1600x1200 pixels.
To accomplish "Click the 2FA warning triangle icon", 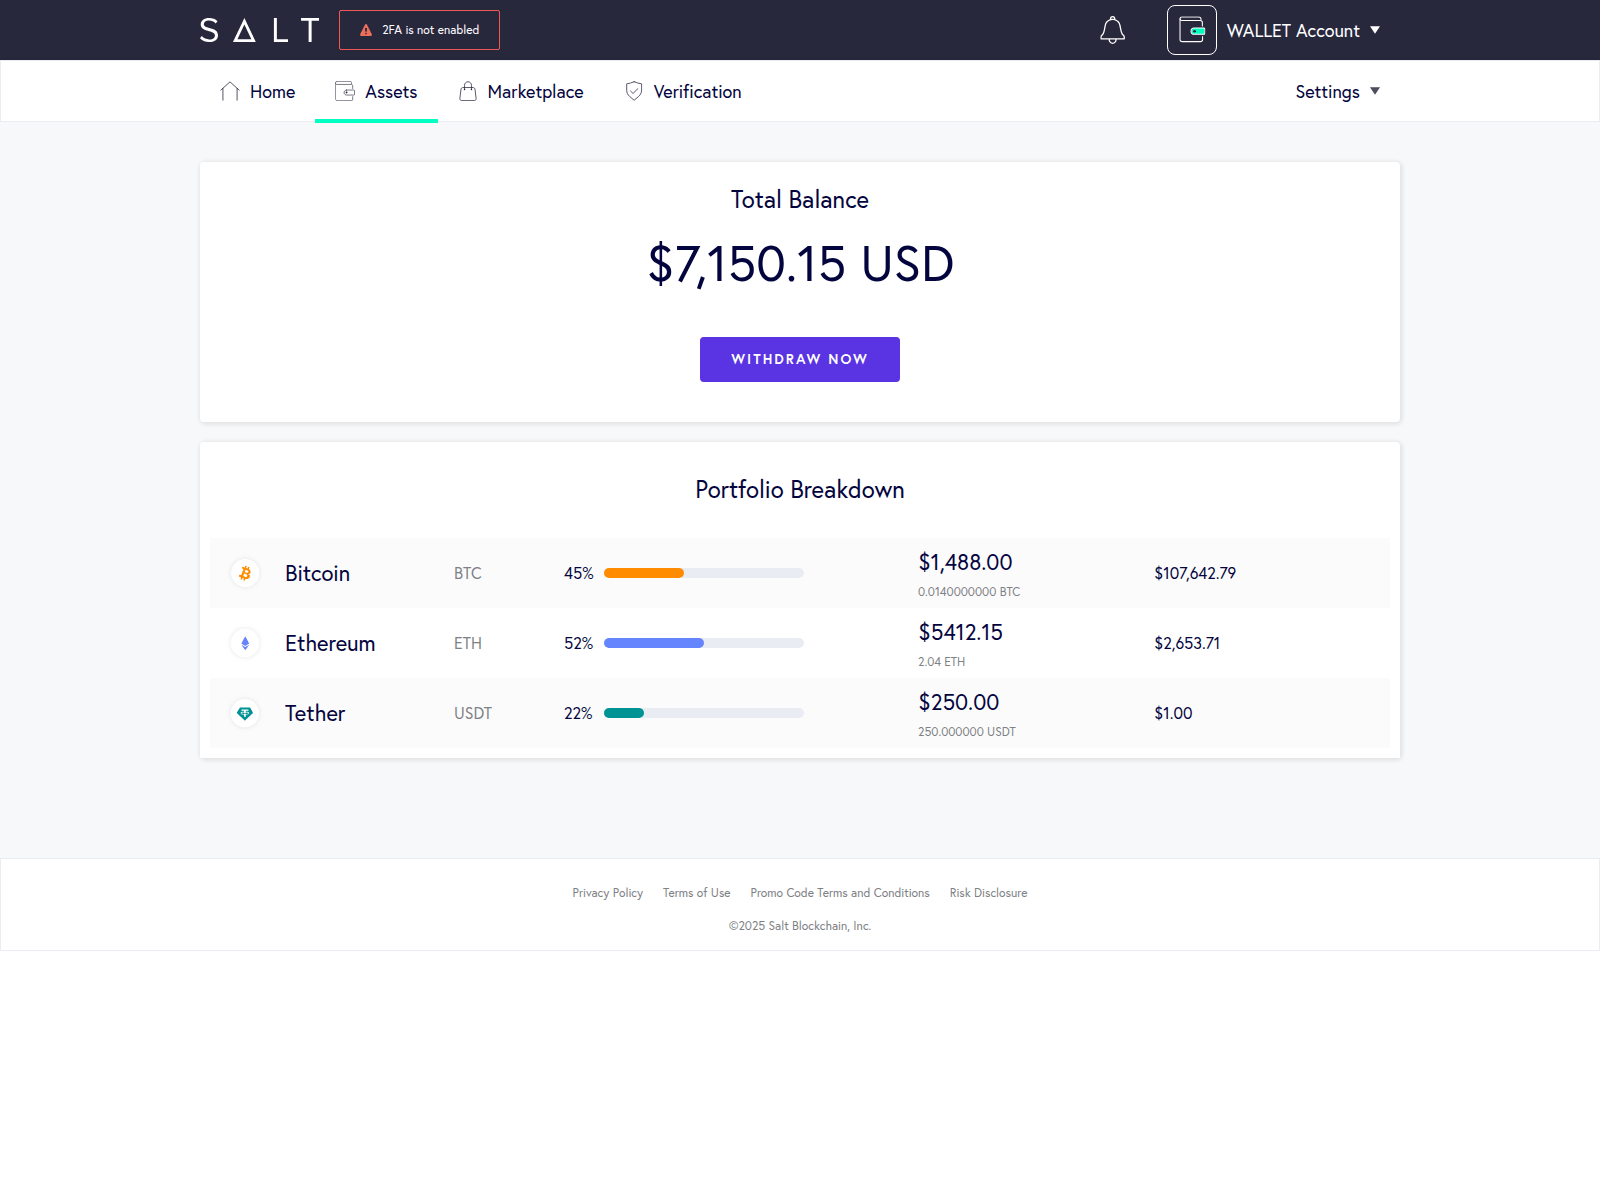I will point(366,30).
